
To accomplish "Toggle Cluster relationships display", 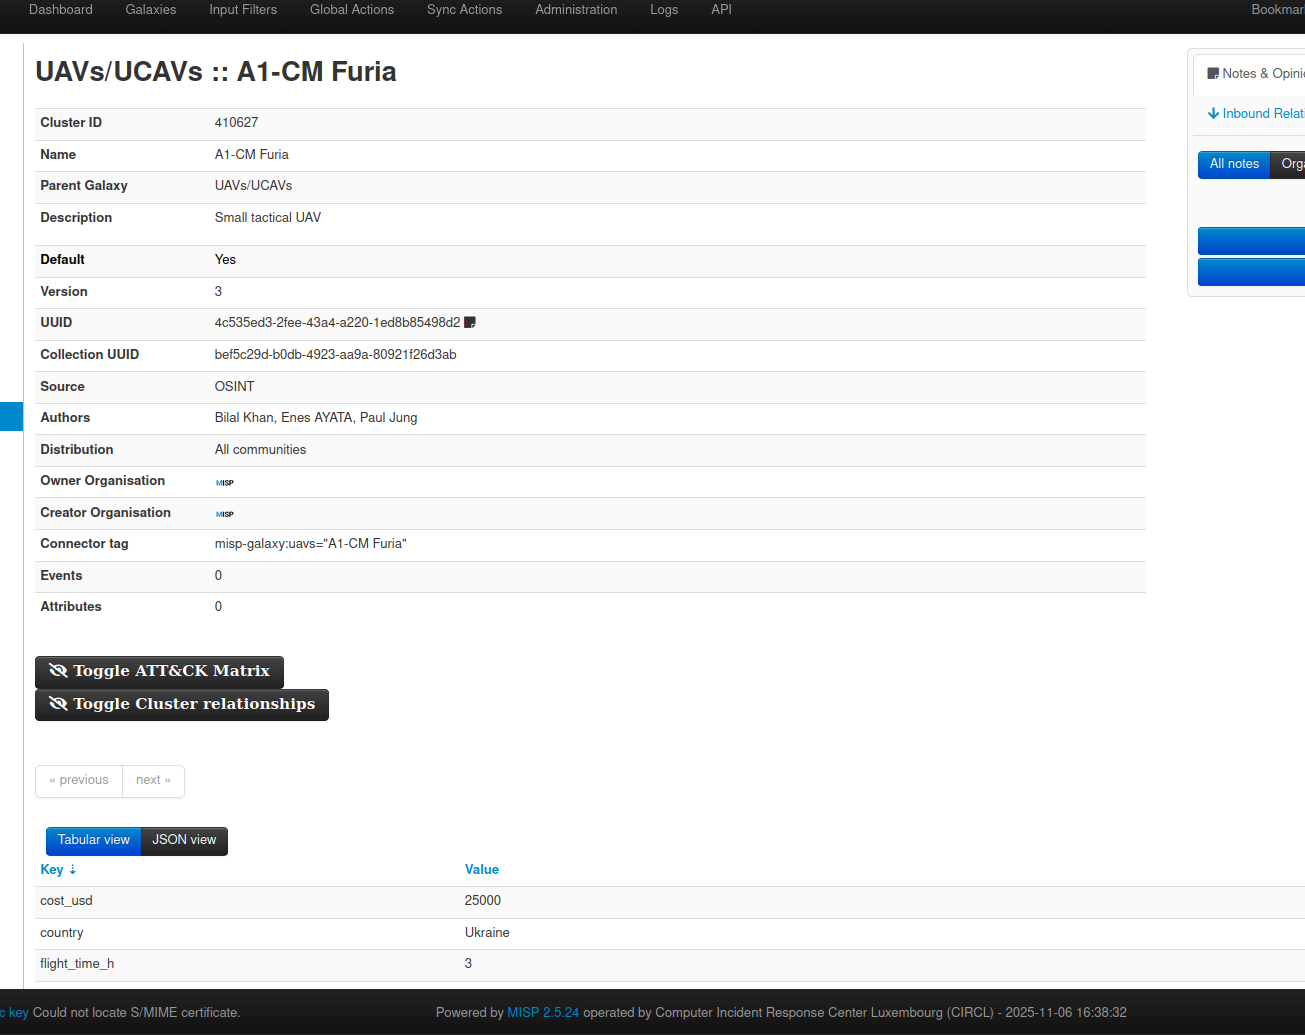I will (x=182, y=705).
